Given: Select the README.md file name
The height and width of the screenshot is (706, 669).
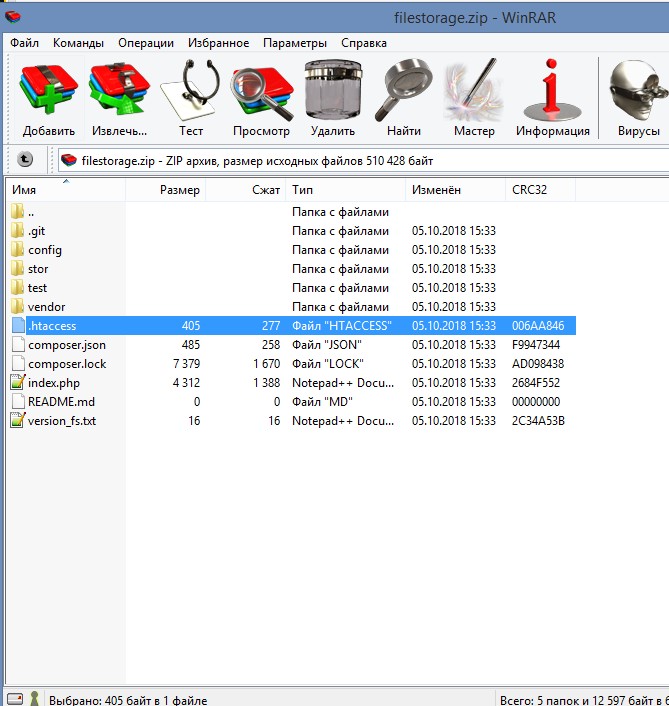Looking at the screenshot, I should tap(61, 402).
